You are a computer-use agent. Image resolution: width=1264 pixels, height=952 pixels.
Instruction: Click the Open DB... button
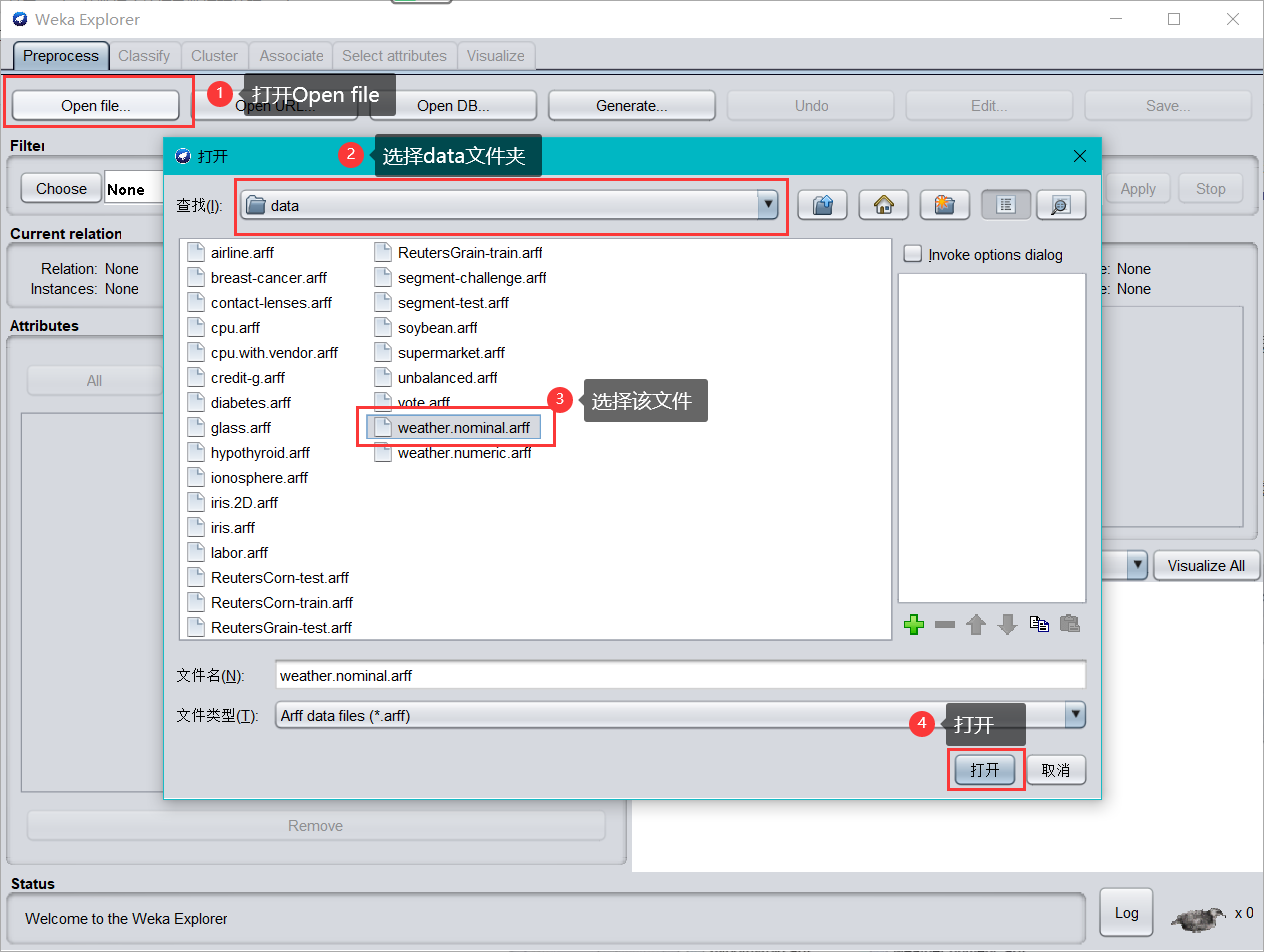coord(453,105)
